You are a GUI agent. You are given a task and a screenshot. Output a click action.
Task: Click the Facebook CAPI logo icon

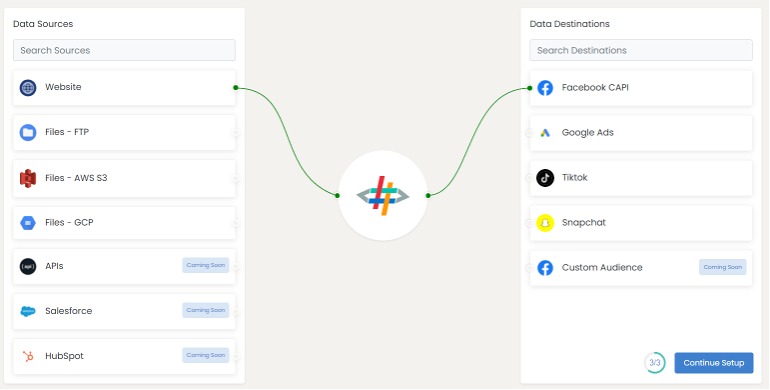(545, 88)
